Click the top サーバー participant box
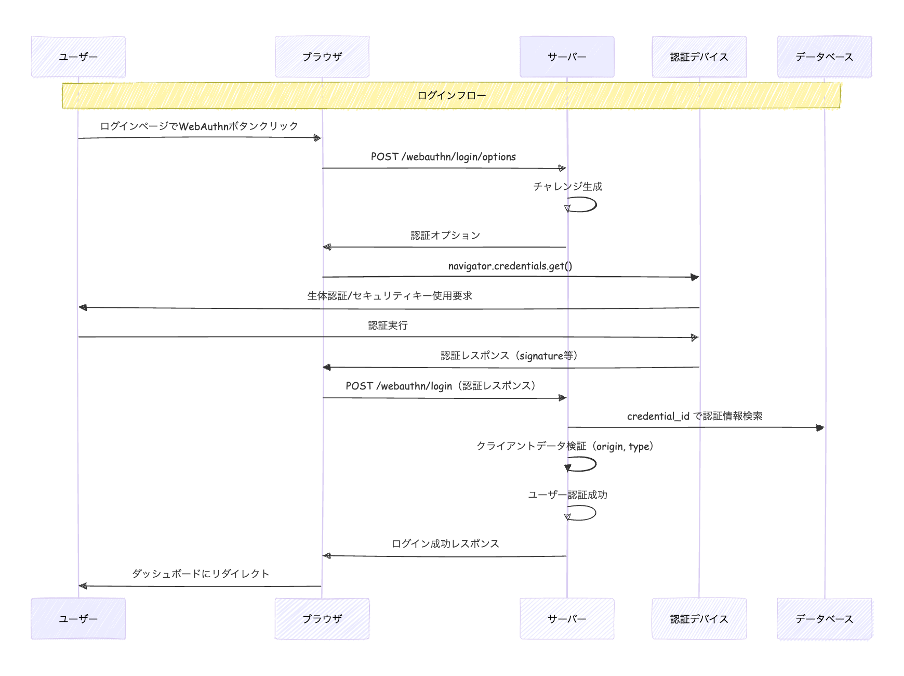 pyautogui.click(x=567, y=57)
